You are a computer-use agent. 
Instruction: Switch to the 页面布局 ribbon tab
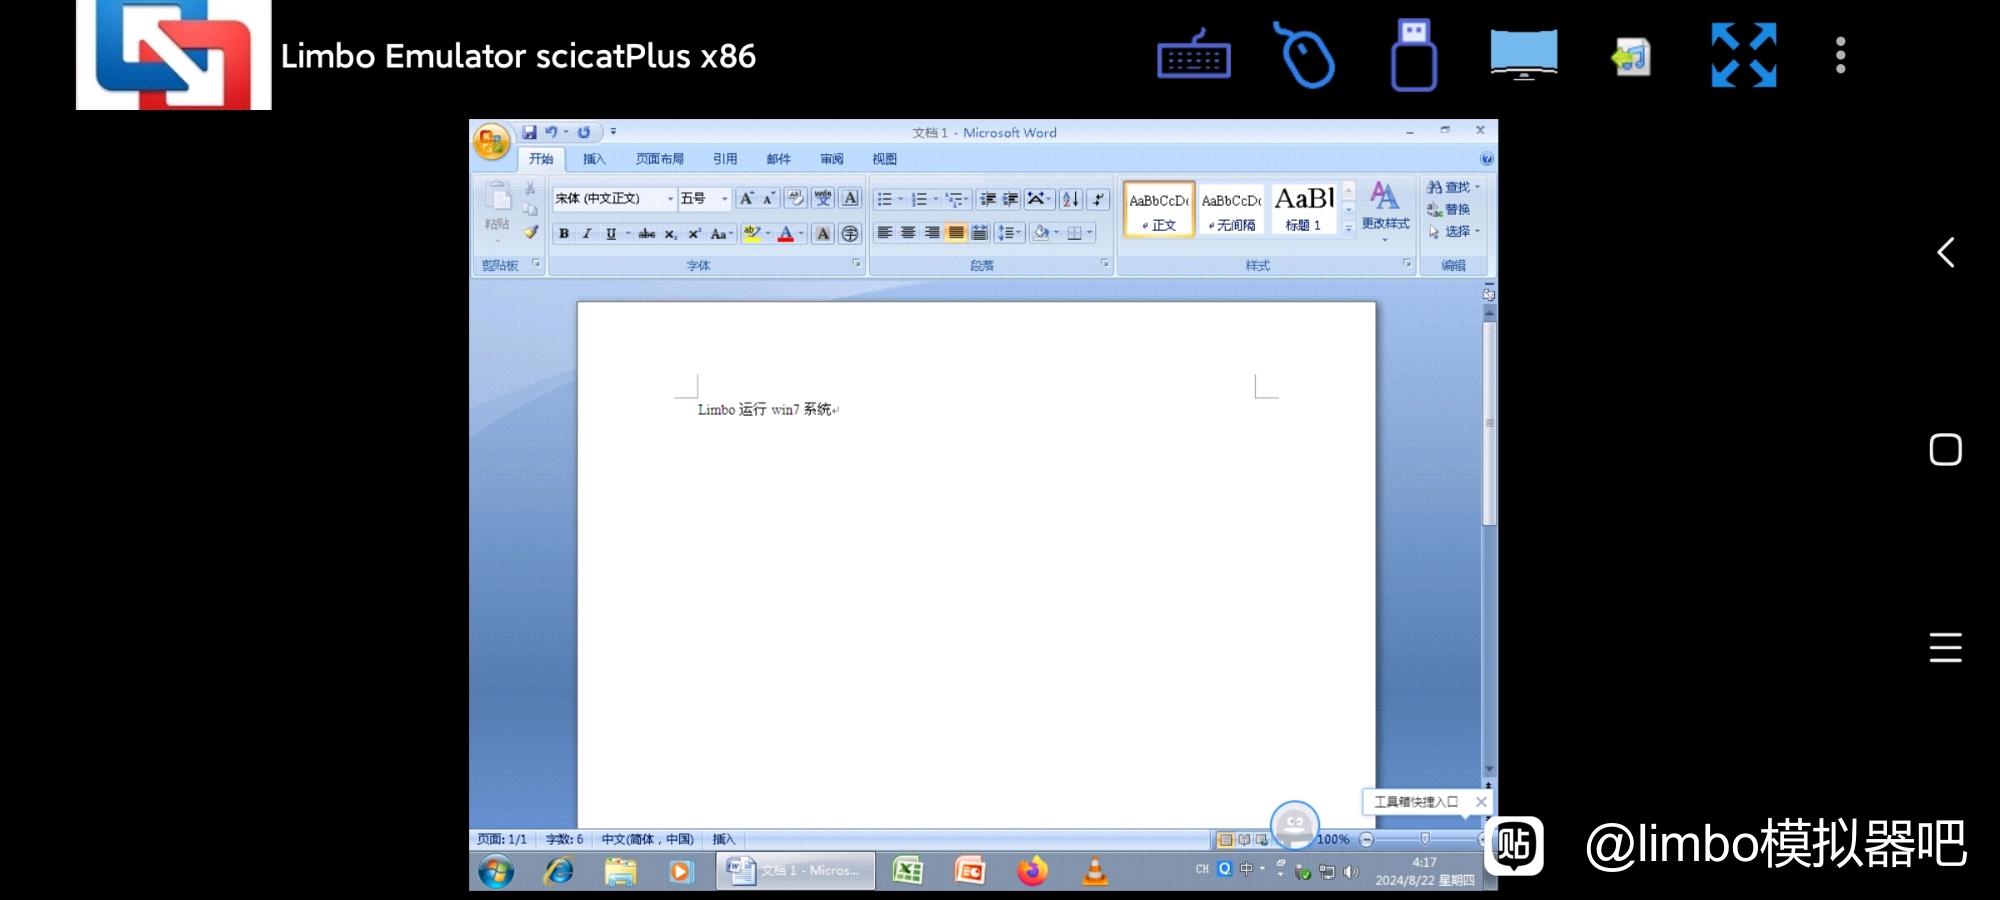pyautogui.click(x=660, y=159)
